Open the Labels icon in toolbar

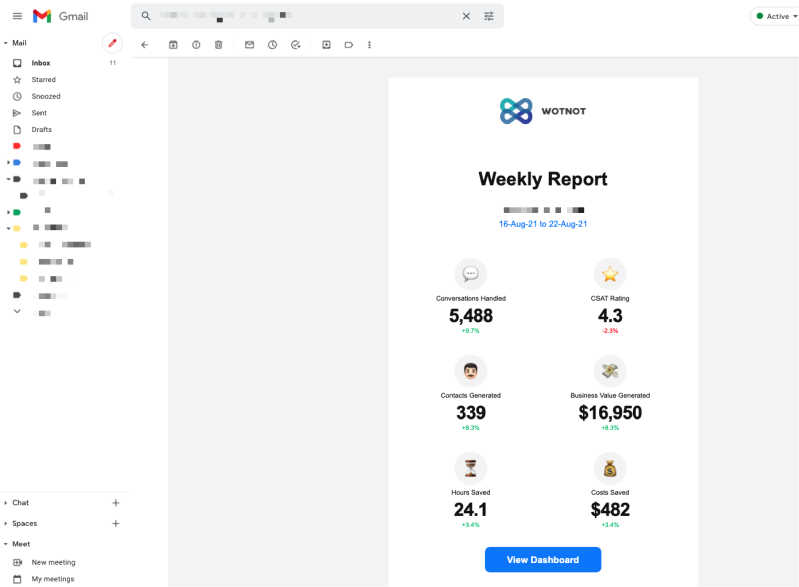tap(349, 45)
